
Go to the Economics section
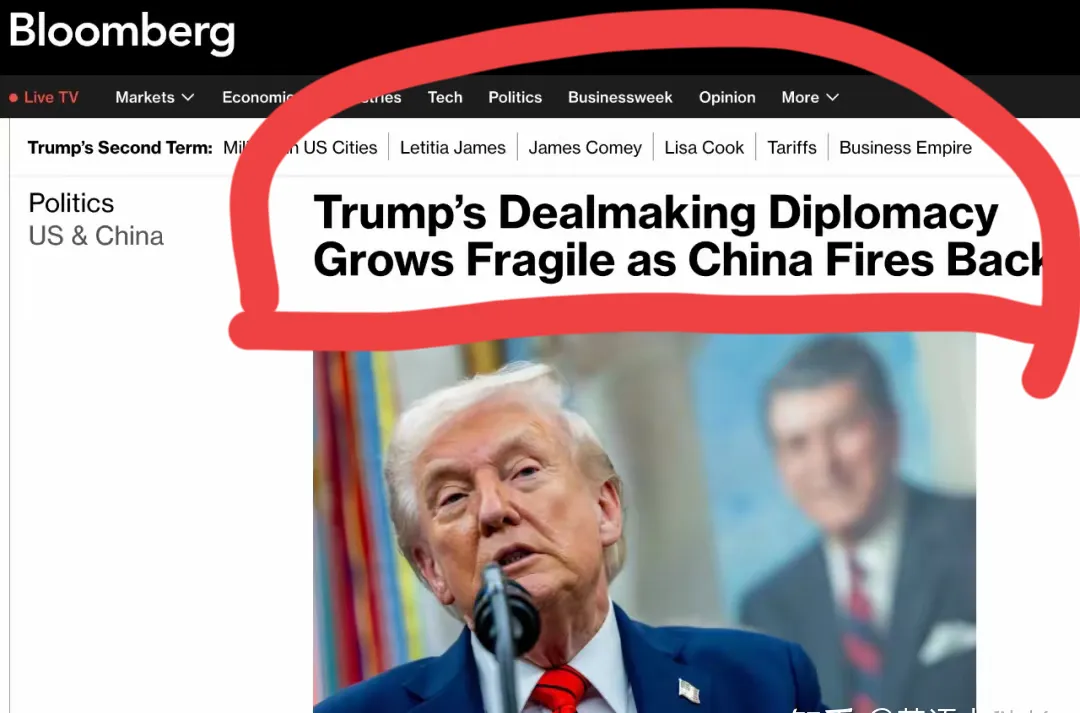(x=258, y=97)
